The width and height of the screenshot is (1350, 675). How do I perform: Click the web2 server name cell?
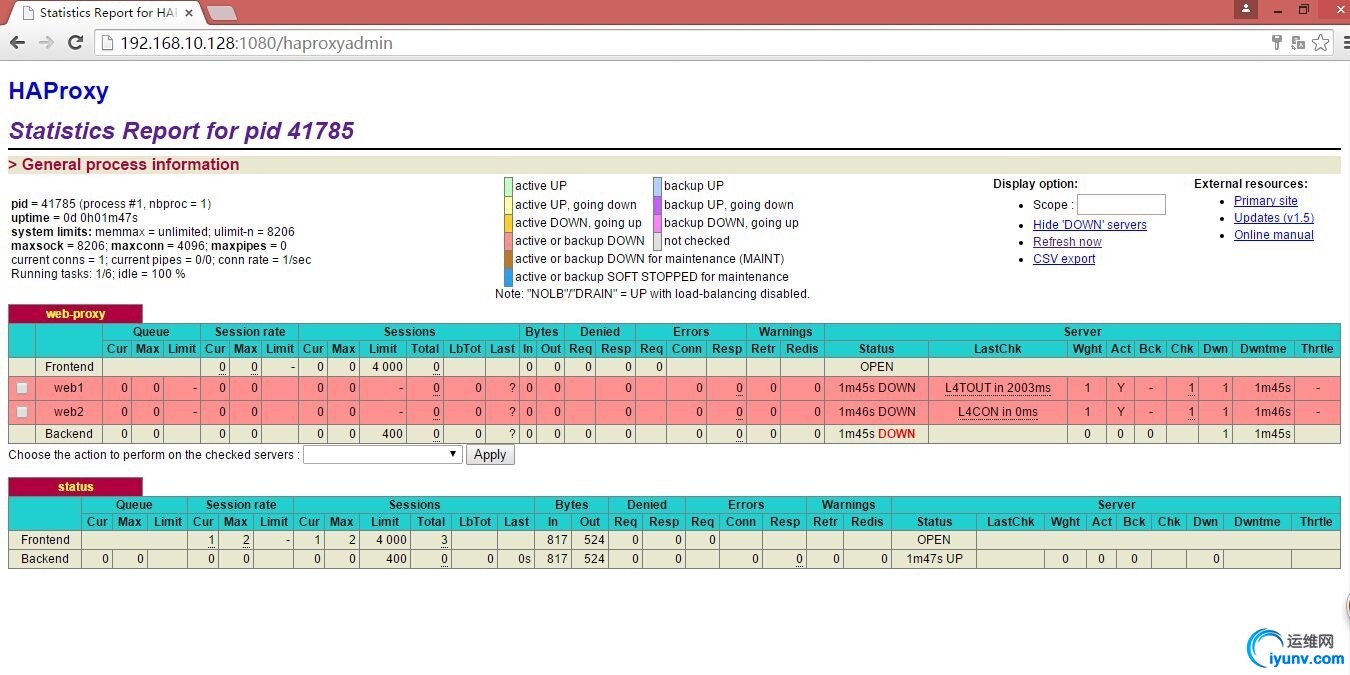(x=69, y=412)
